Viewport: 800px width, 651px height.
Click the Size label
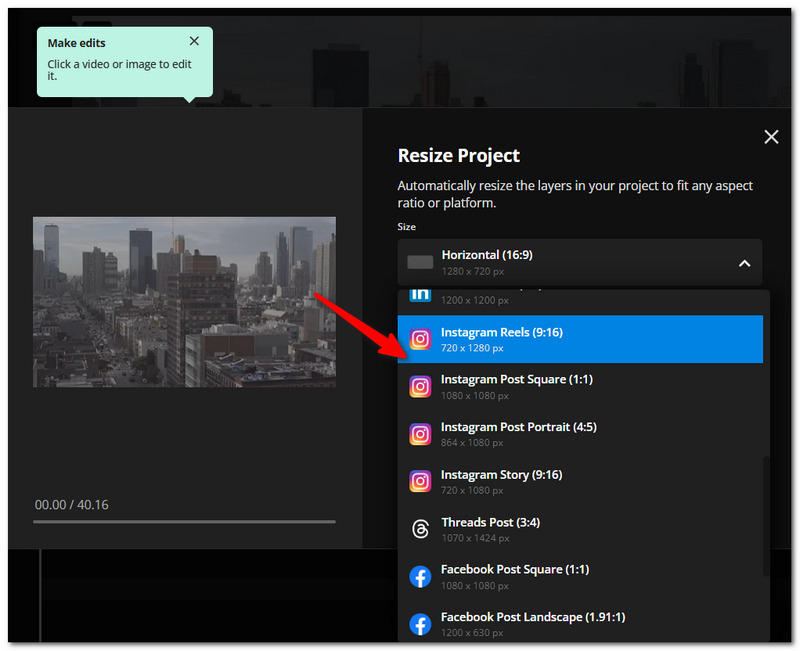(x=406, y=227)
